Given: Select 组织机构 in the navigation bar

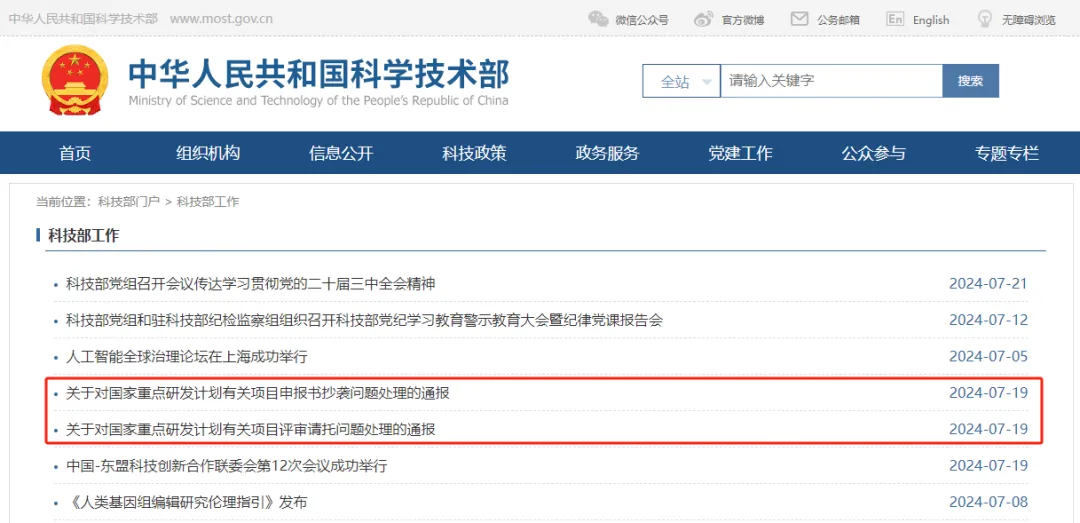Looking at the screenshot, I should 208,153.
